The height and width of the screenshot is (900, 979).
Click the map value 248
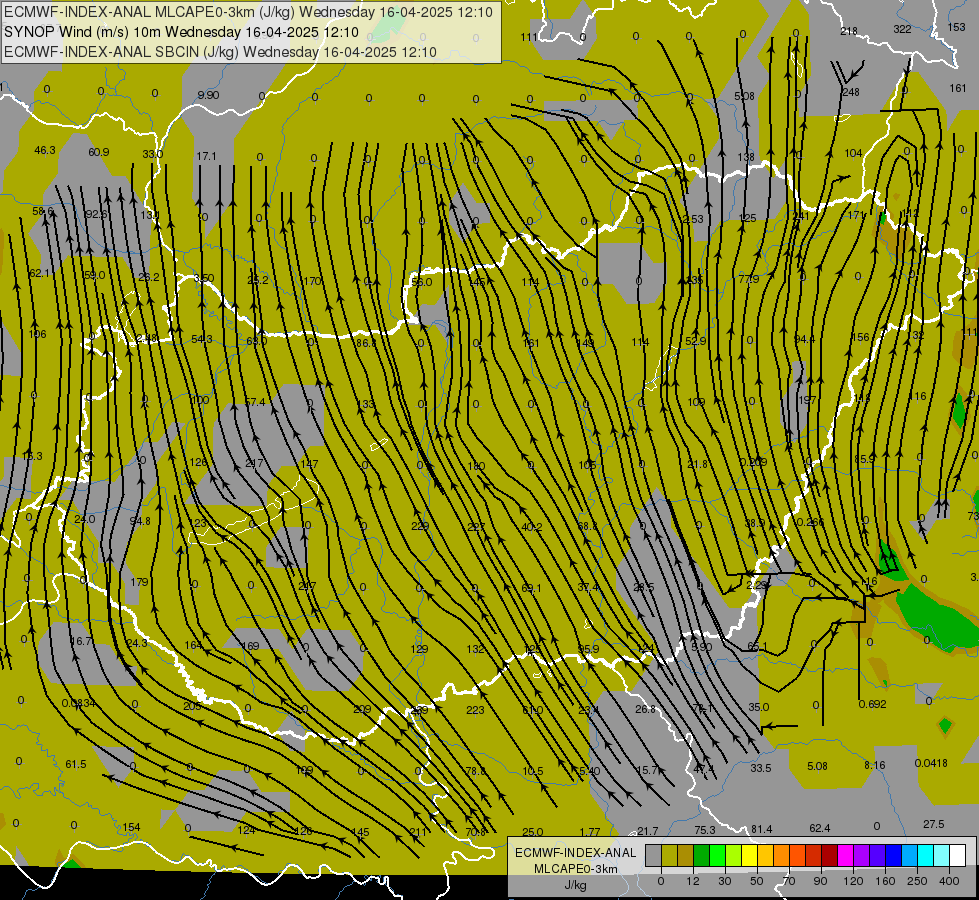point(851,92)
